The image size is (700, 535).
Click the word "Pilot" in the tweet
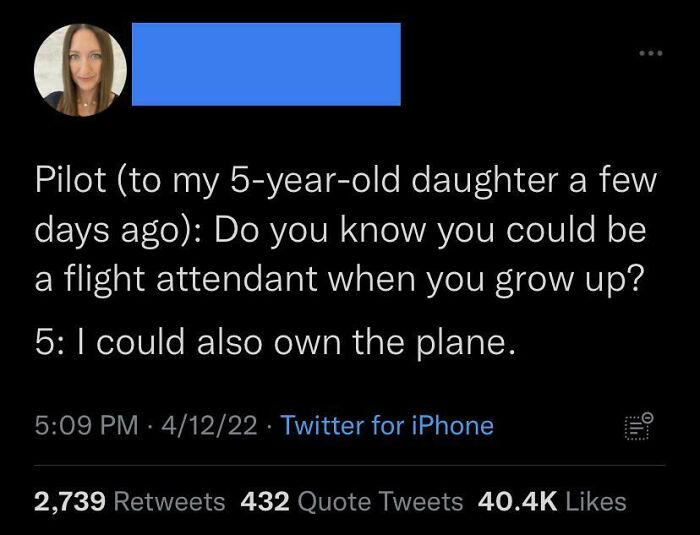pyautogui.click(x=68, y=184)
